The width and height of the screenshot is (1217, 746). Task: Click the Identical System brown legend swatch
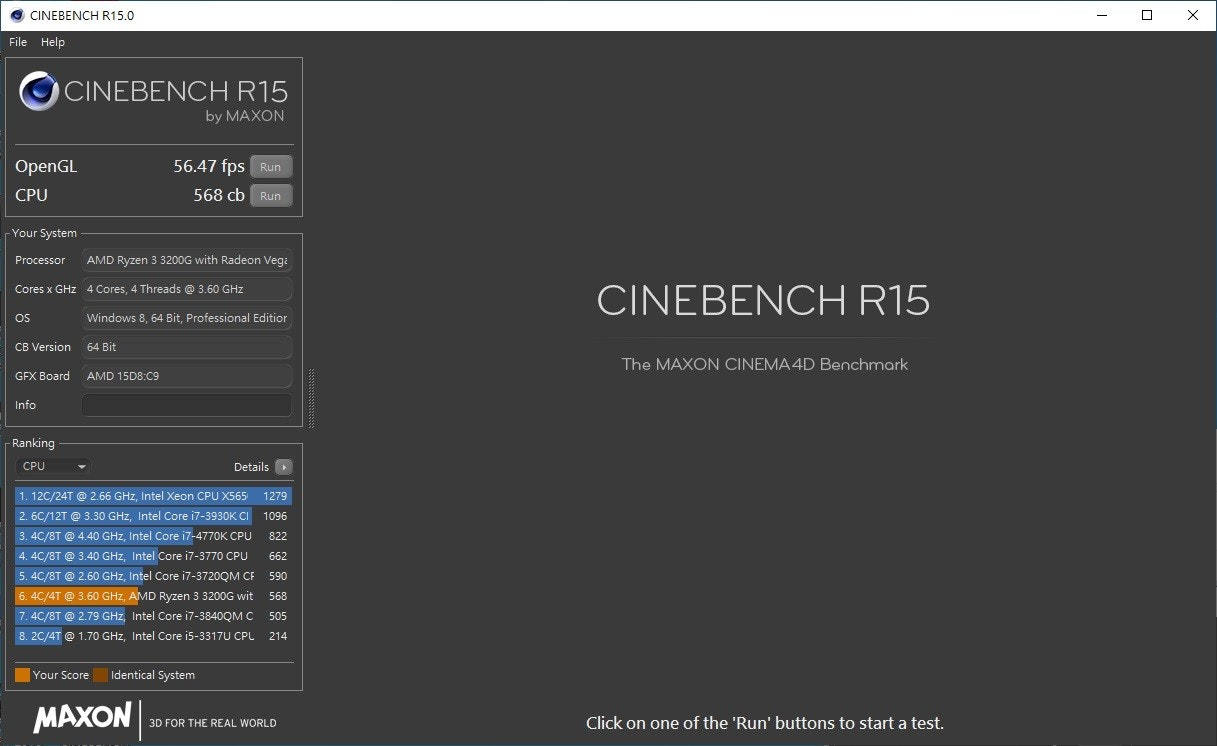point(100,675)
